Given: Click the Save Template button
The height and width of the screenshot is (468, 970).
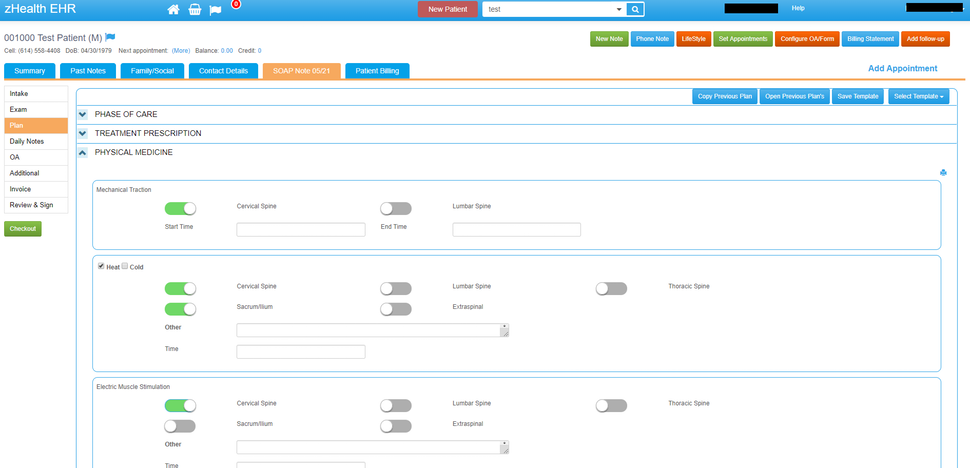Looking at the screenshot, I should click(x=858, y=96).
